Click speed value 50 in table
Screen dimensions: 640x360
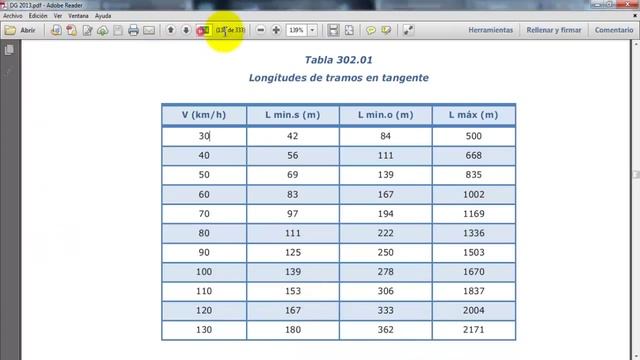tap(204, 175)
